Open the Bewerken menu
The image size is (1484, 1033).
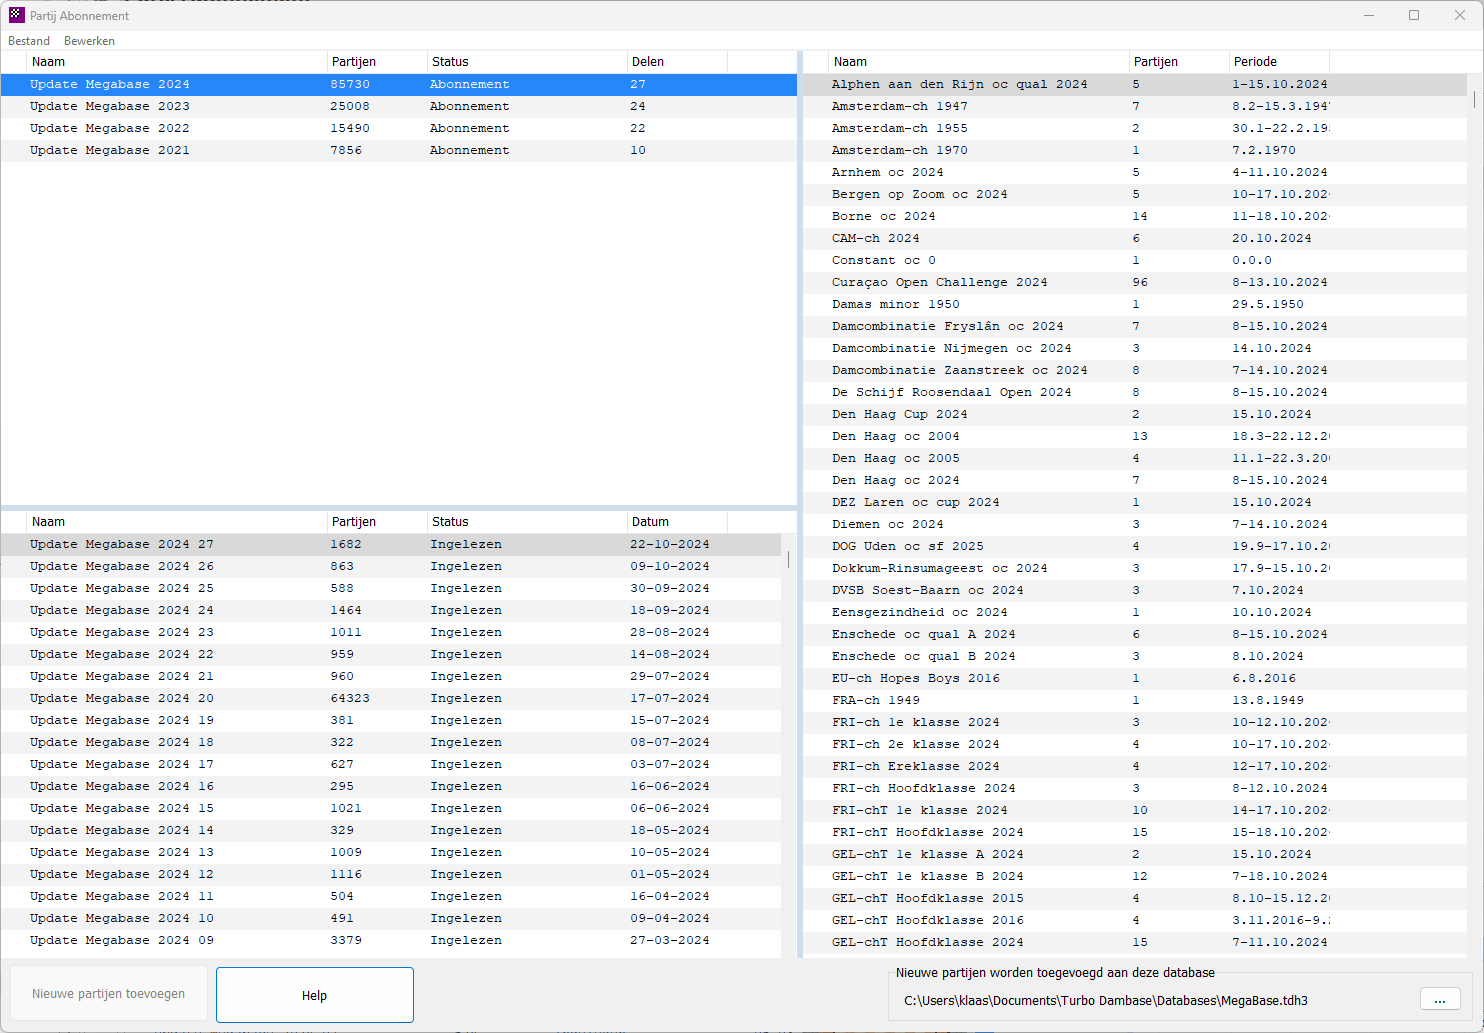tap(89, 41)
